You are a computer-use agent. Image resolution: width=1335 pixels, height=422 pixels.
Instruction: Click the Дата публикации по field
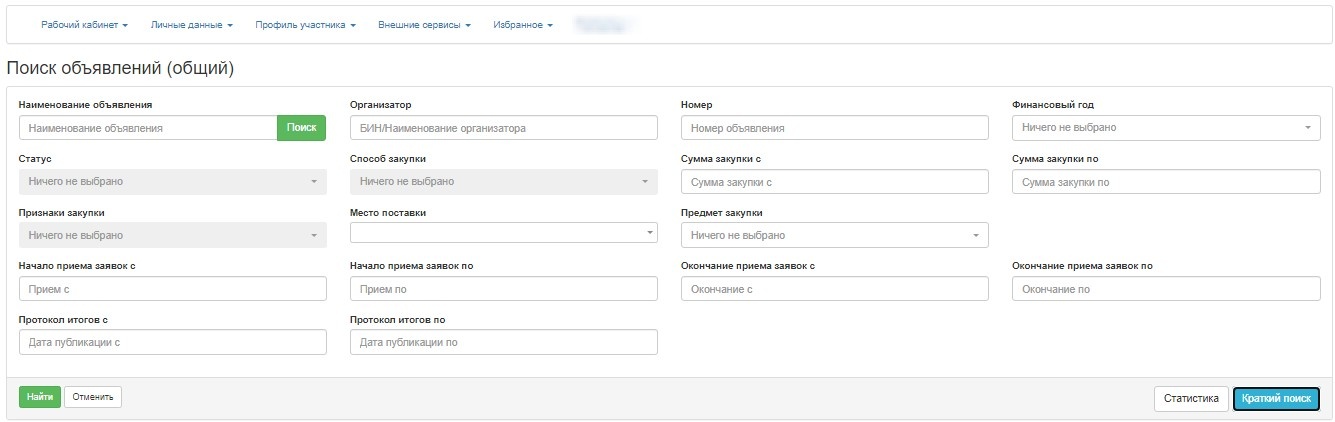point(504,342)
